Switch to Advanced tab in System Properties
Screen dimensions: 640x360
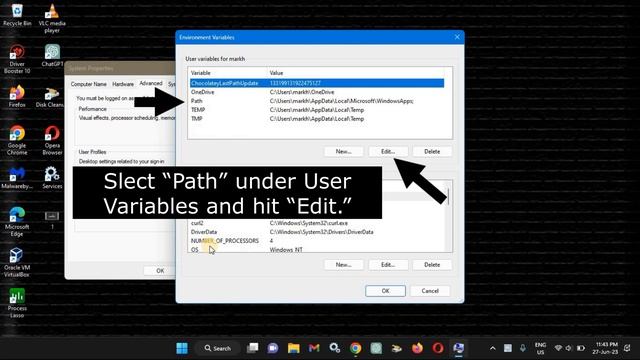(151, 83)
